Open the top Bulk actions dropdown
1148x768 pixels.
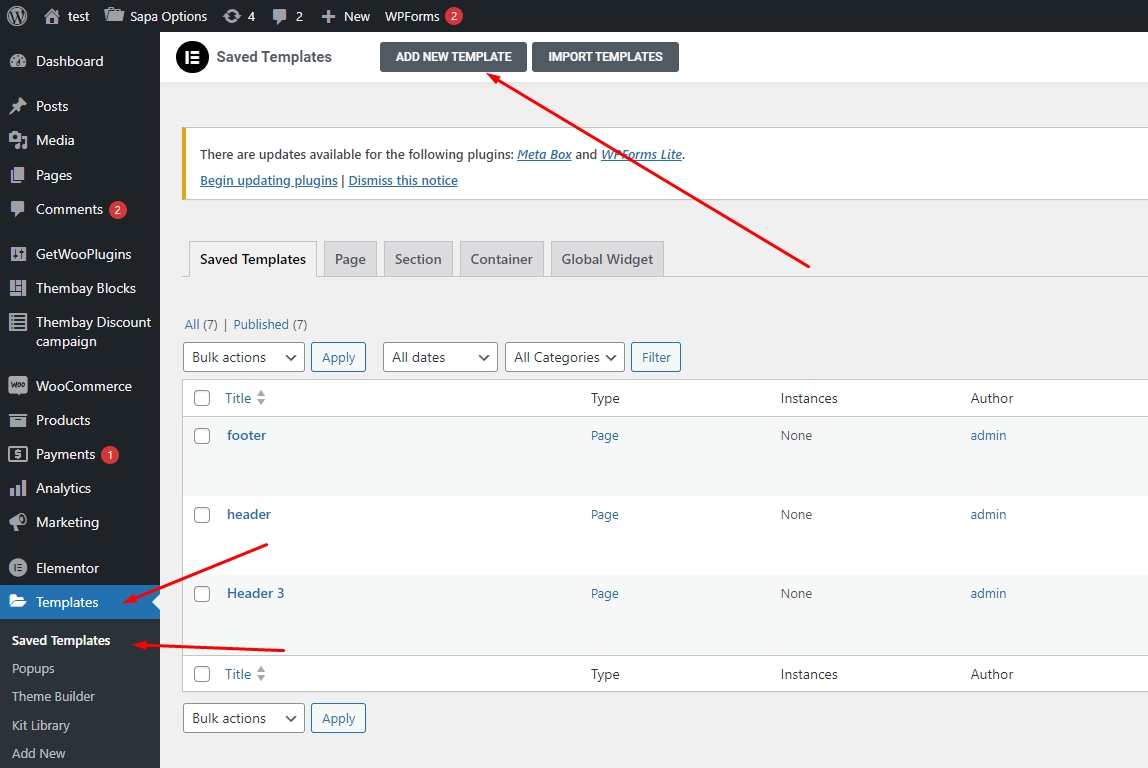click(244, 357)
